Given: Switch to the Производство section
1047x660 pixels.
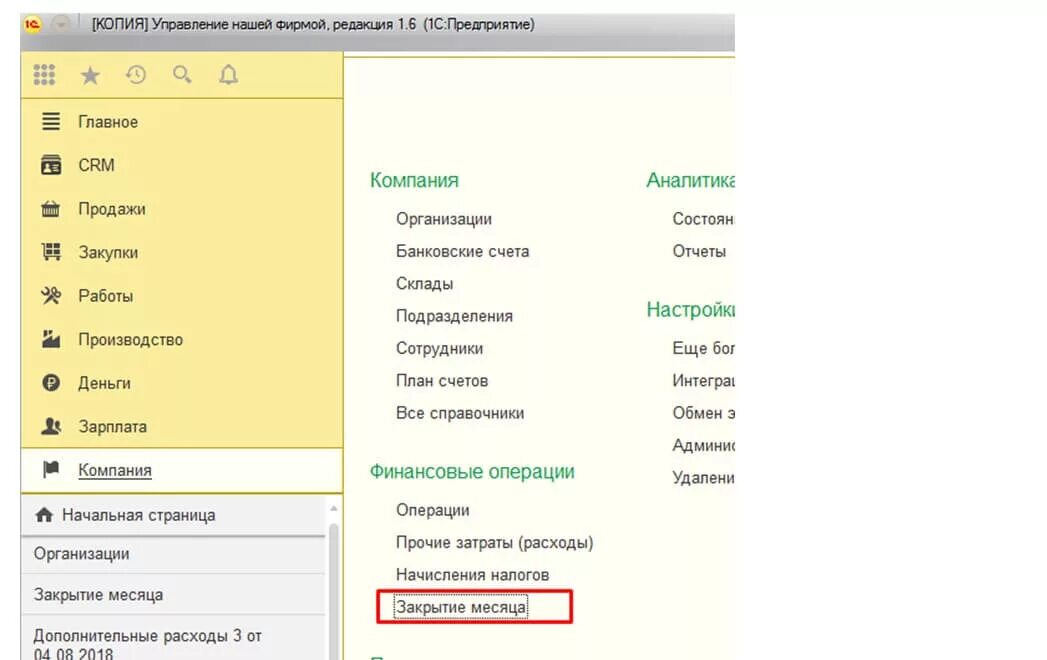Looking at the screenshot, I should pyautogui.click(x=130, y=339).
